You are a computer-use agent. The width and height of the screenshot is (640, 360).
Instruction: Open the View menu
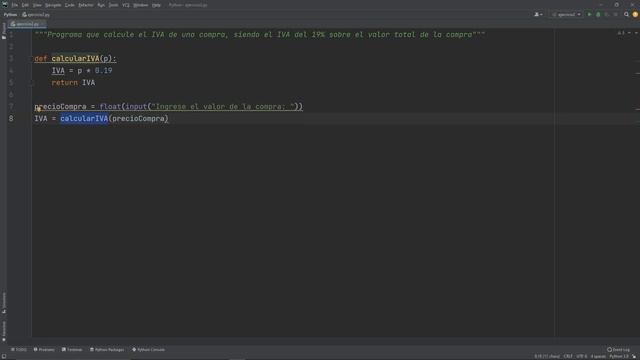[x=37, y=5]
